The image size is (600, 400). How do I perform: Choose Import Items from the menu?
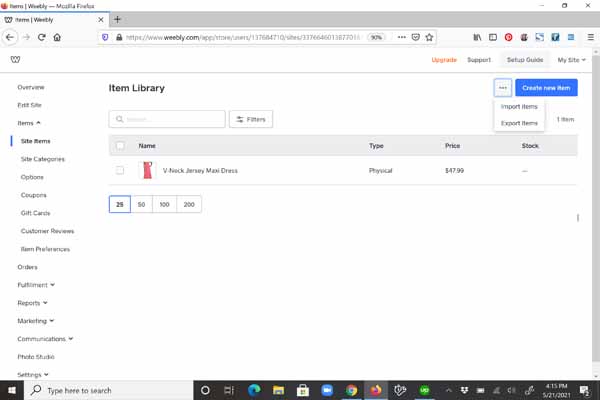coord(519,106)
